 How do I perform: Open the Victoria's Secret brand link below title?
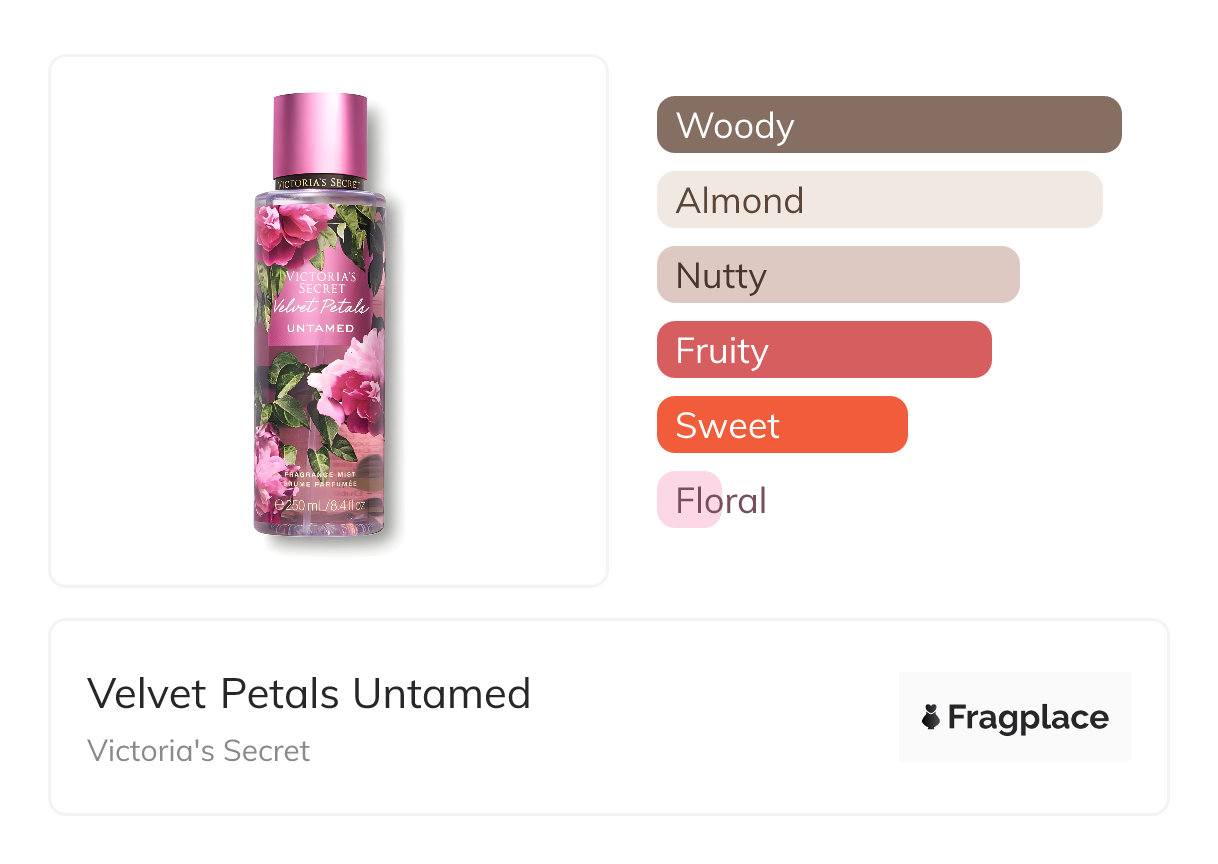click(x=199, y=751)
